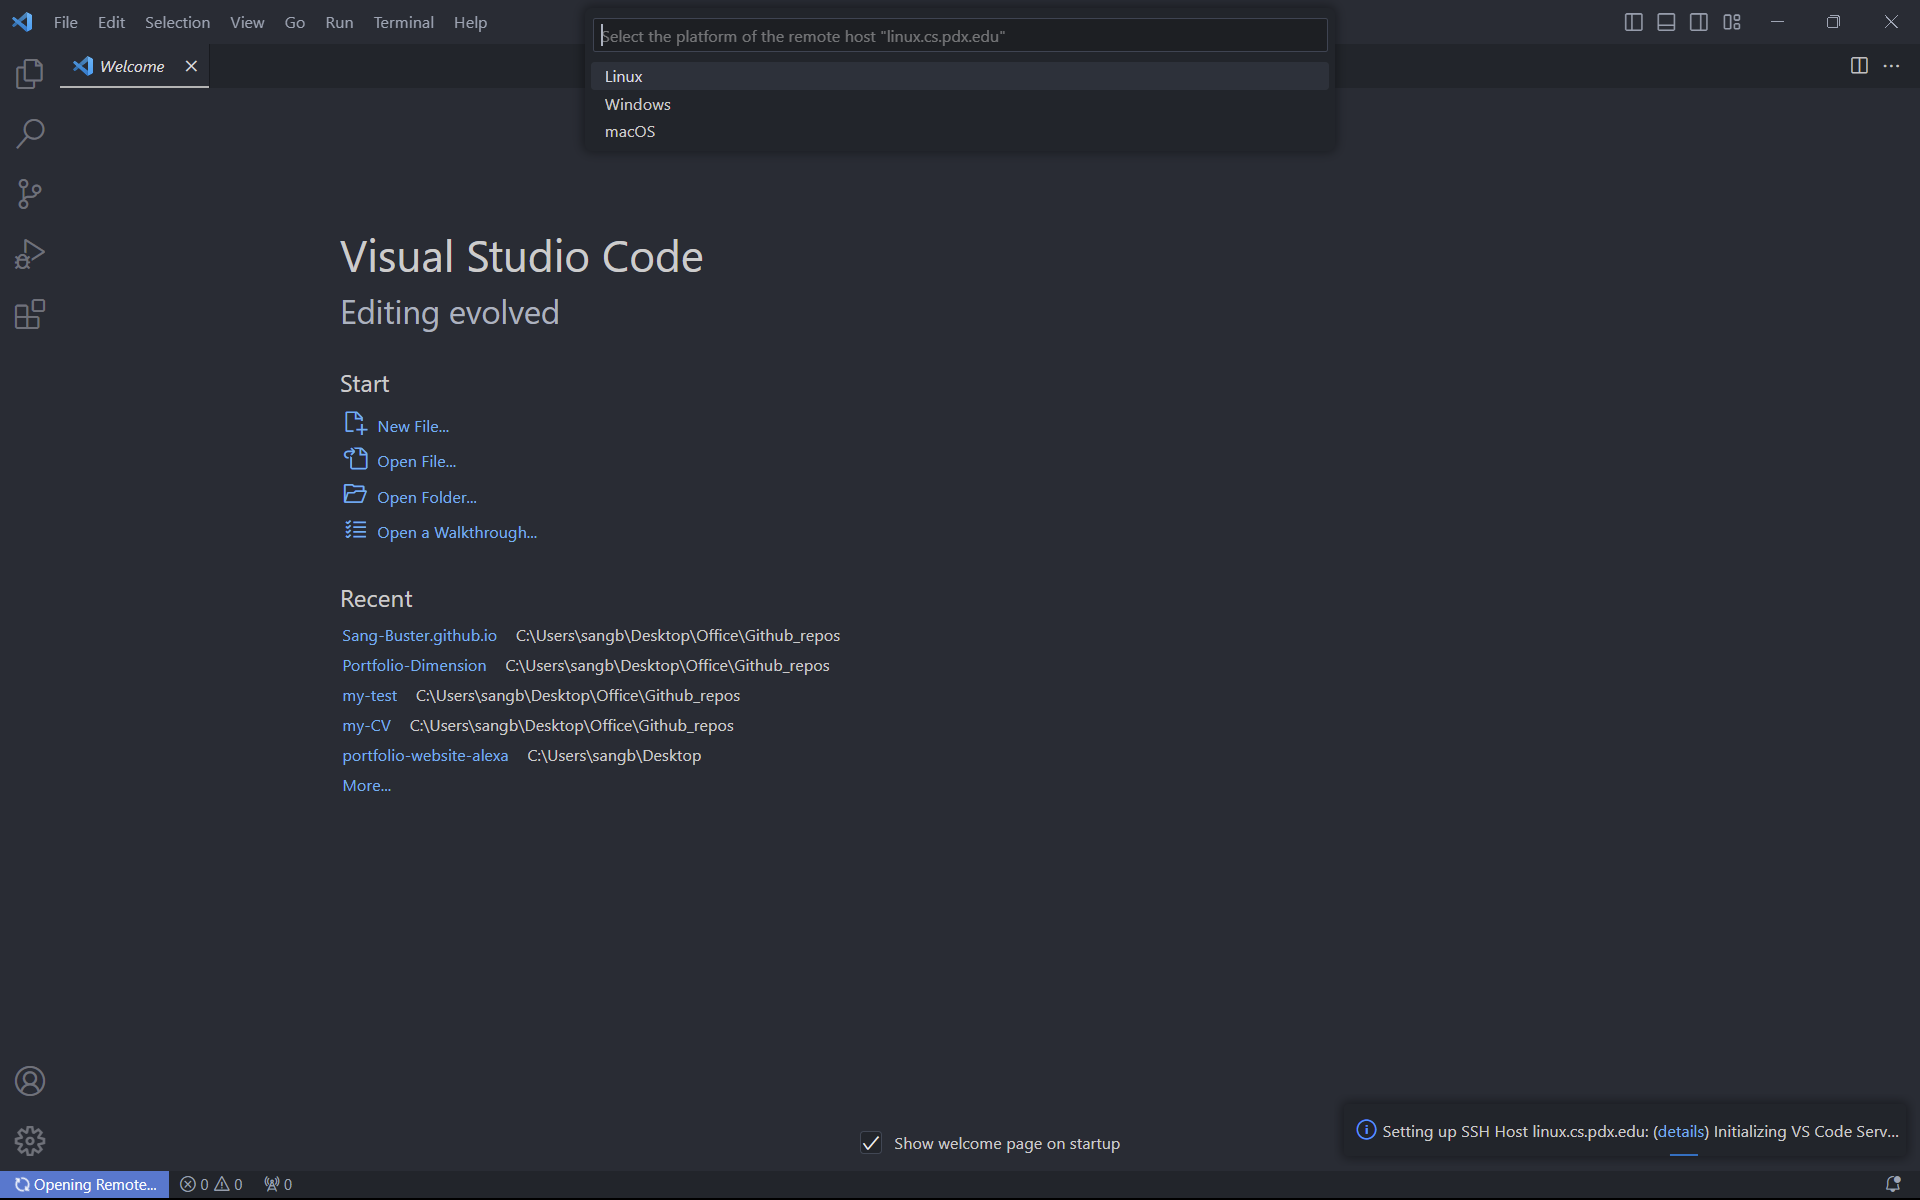Click the Accounts icon
Viewport: 1920px width, 1200px height.
coord(30,1081)
